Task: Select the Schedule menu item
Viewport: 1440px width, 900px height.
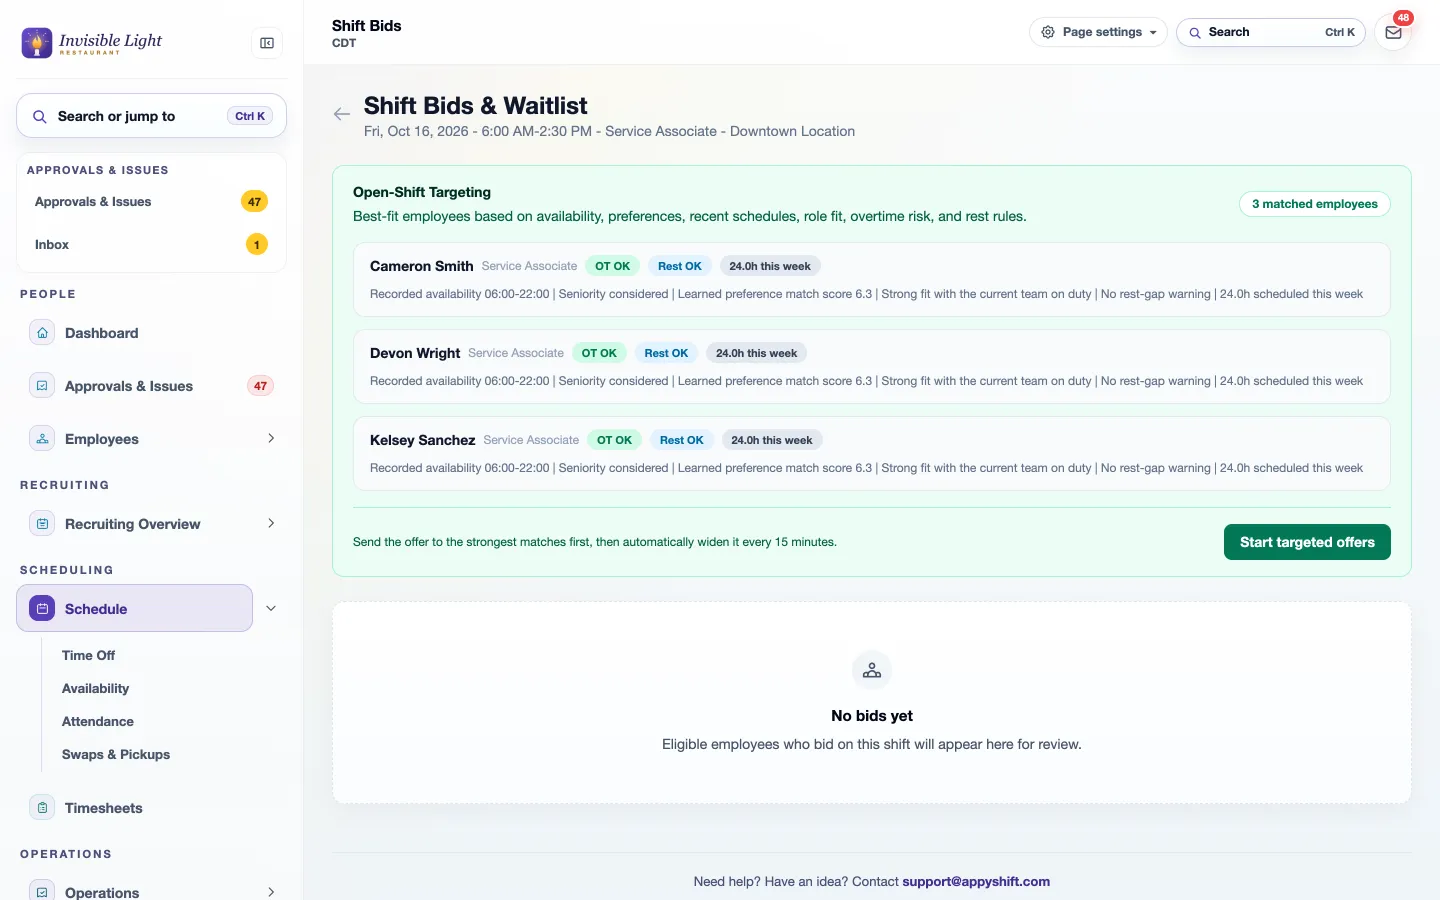Action: [x=134, y=608]
